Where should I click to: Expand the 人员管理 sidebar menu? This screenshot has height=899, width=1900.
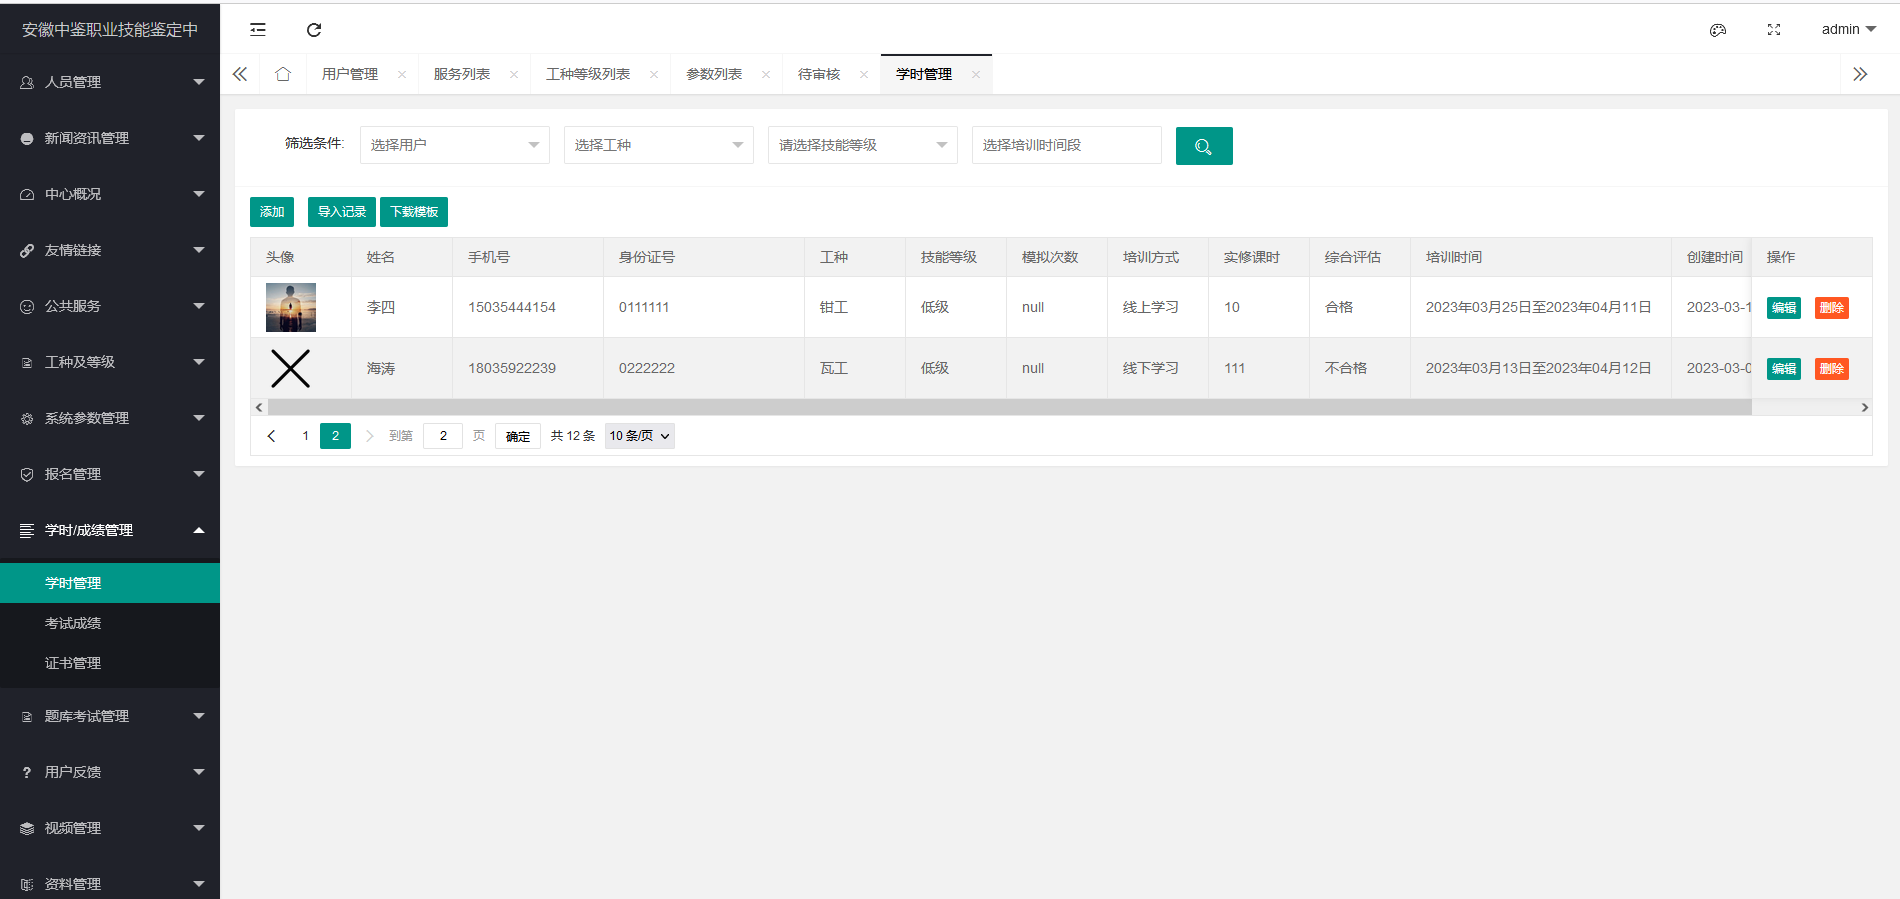coord(110,82)
